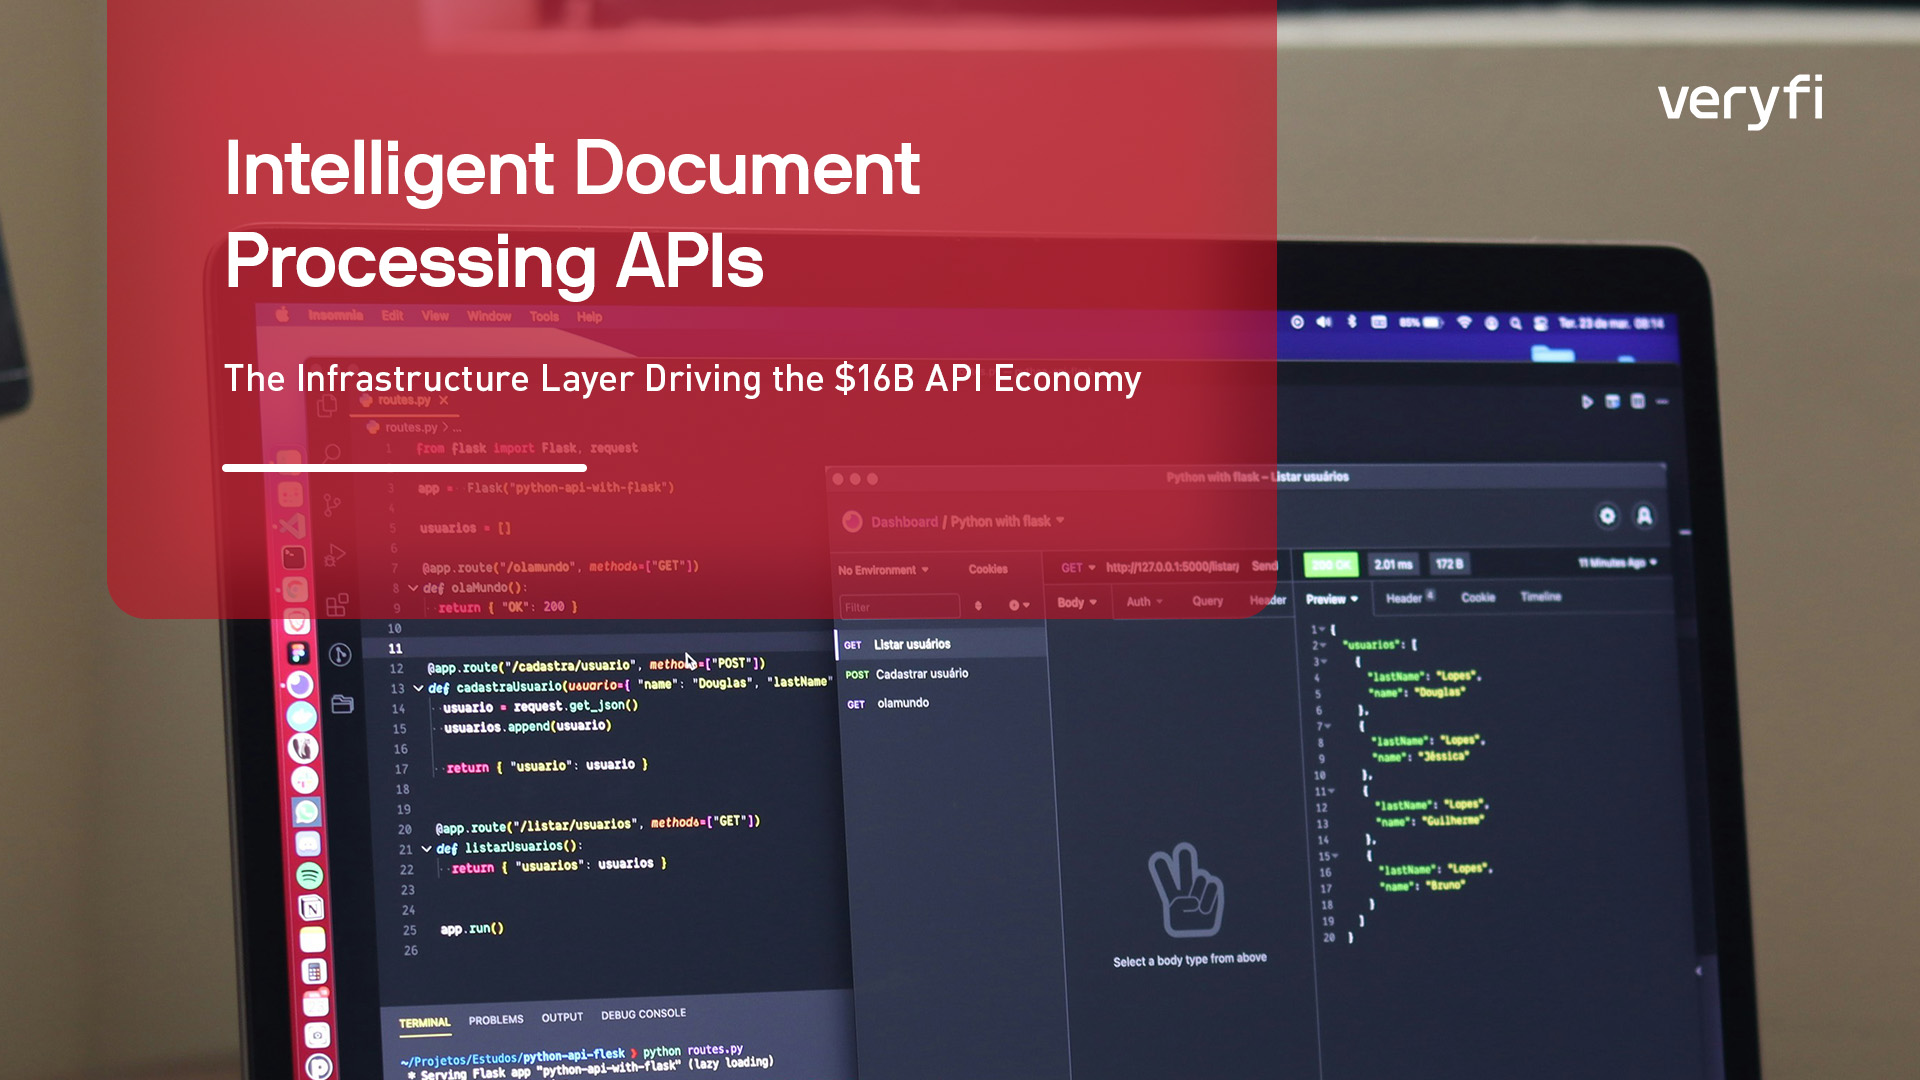The height and width of the screenshot is (1080, 1920).
Task: Expand the Preview response mode dropdown
Action: (x=1331, y=599)
